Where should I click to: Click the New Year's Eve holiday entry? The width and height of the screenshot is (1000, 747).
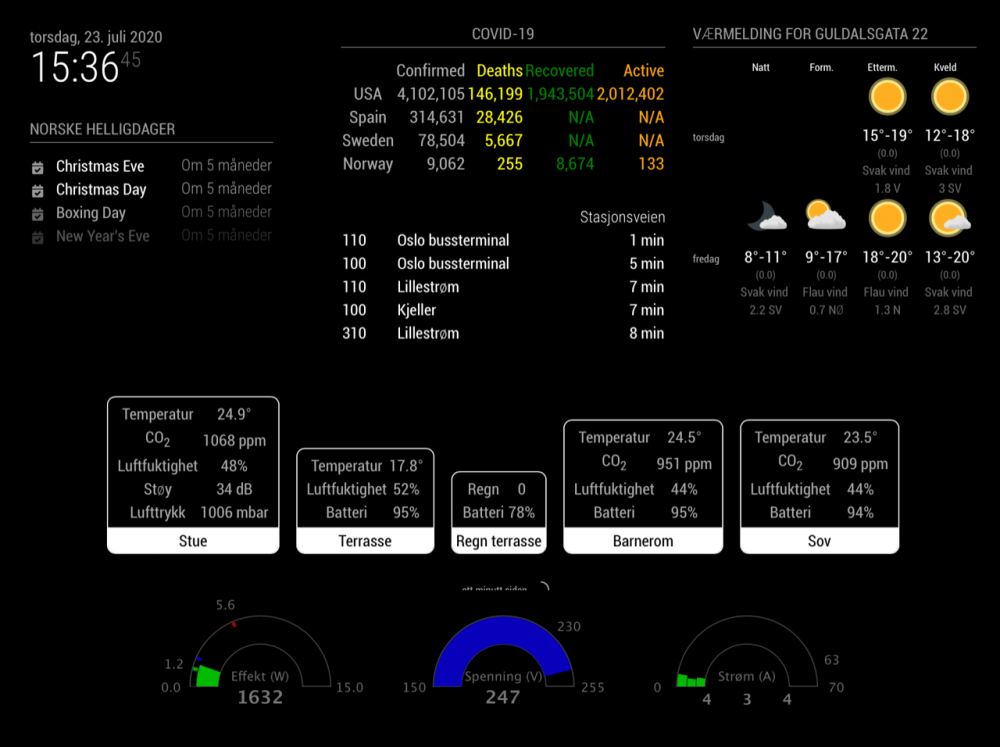coord(102,237)
